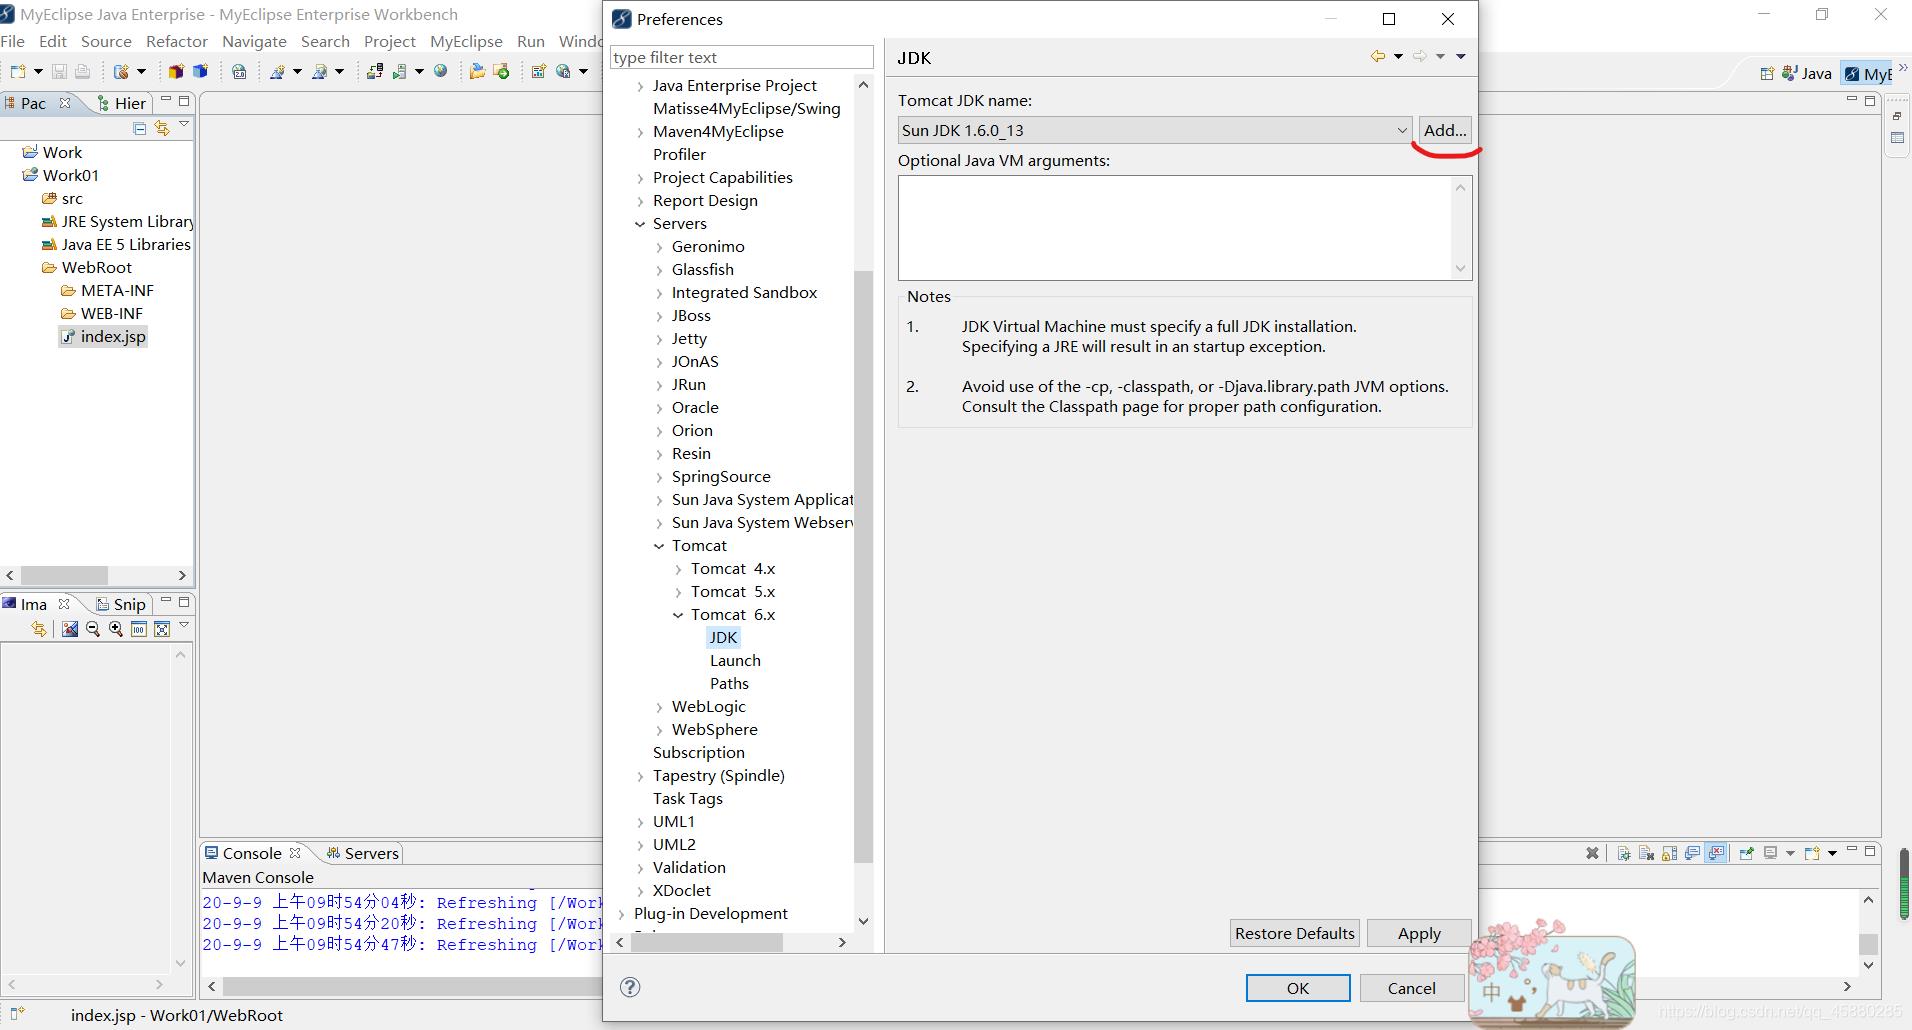Click the purple New Java package icon

tap(176, 71)
